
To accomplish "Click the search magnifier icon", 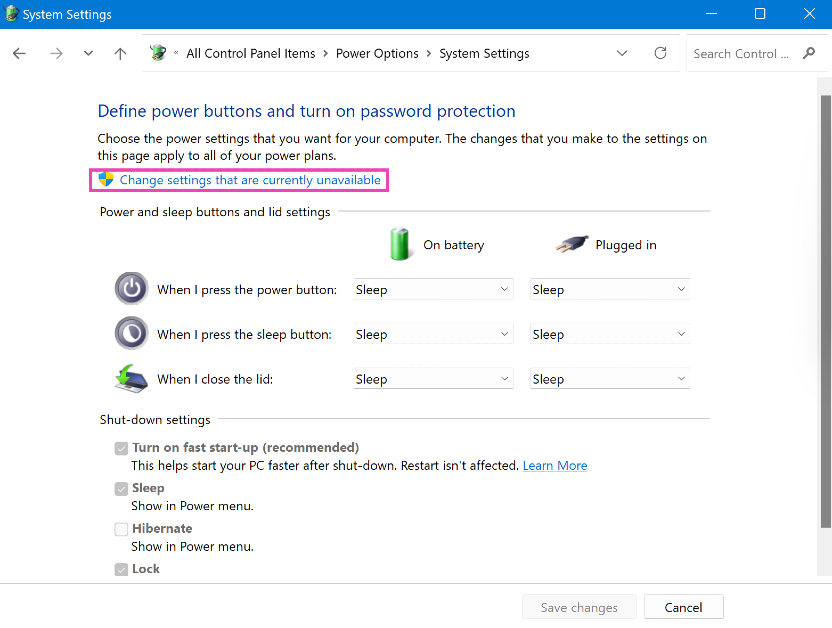I will pos(808,54).
